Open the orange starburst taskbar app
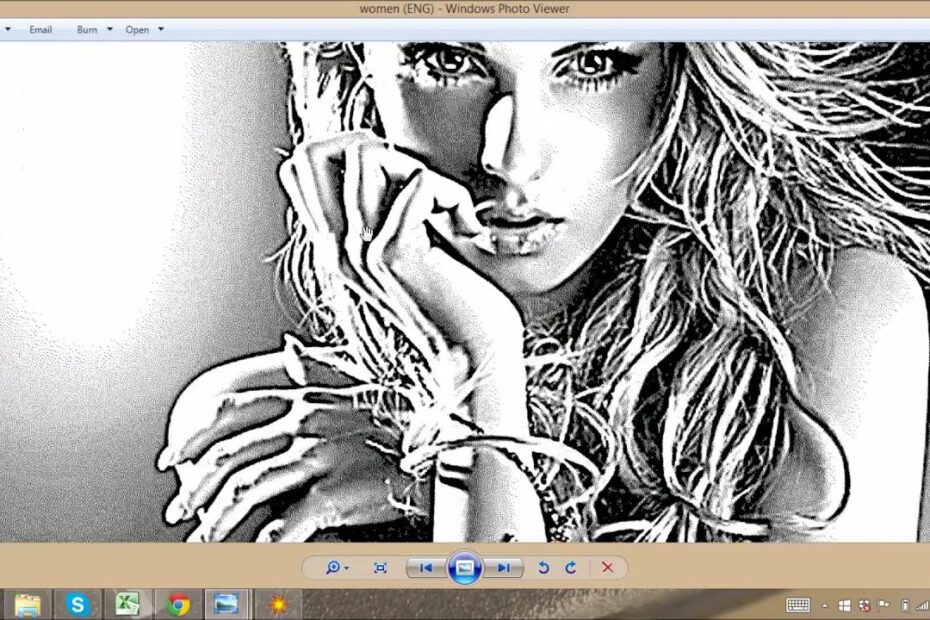930x620 pixels. click(x=278, y=605)
